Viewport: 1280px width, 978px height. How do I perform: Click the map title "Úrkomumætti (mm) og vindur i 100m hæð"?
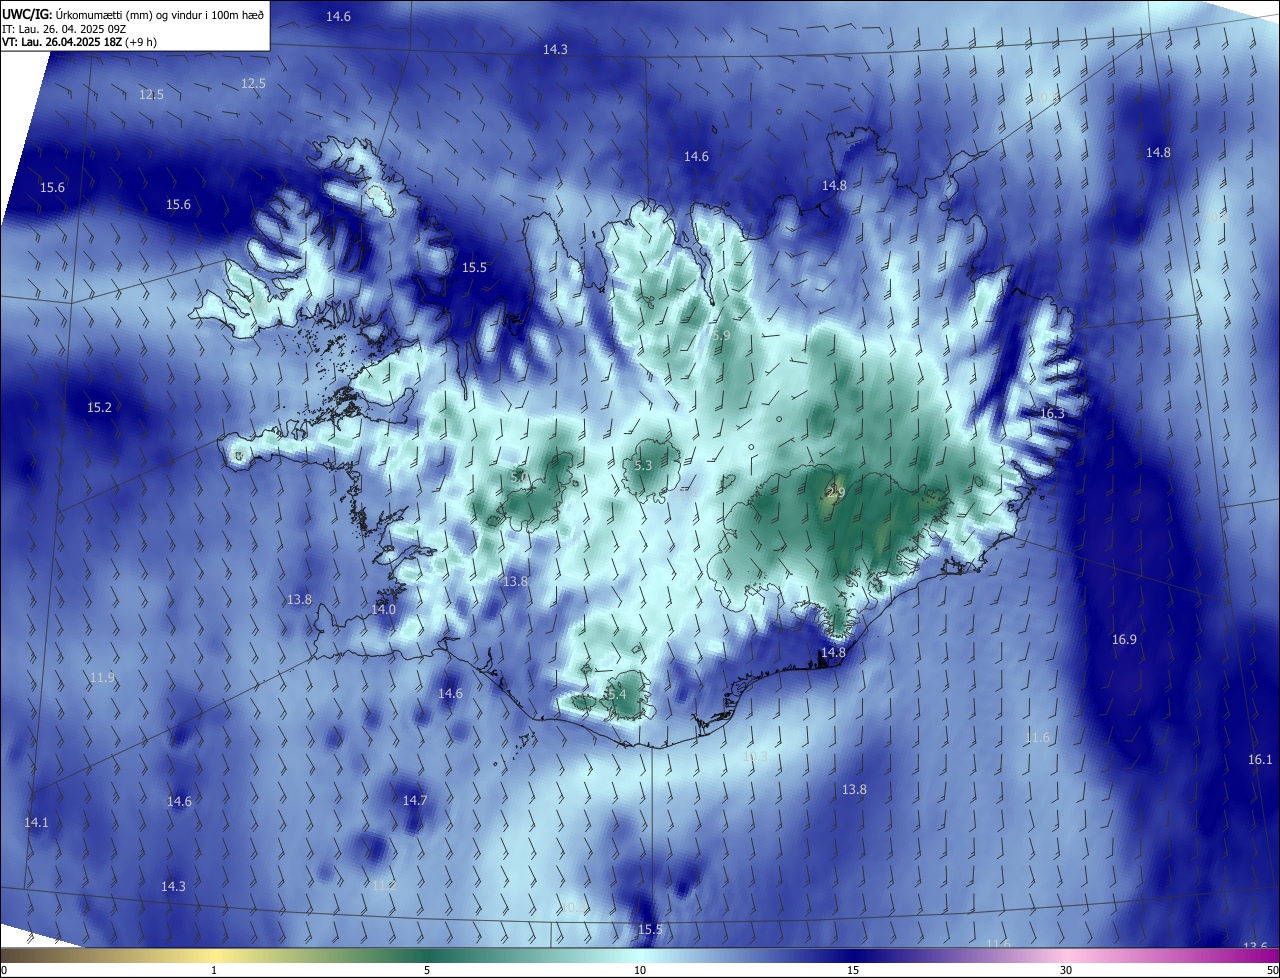[x=160, y=15]
